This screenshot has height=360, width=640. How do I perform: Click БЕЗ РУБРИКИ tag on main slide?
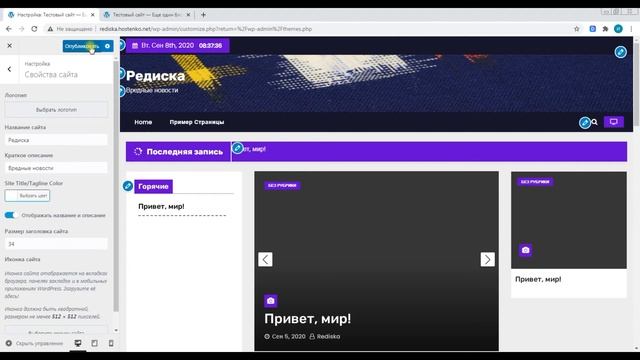pyautogui.click(x=282, y=185)
